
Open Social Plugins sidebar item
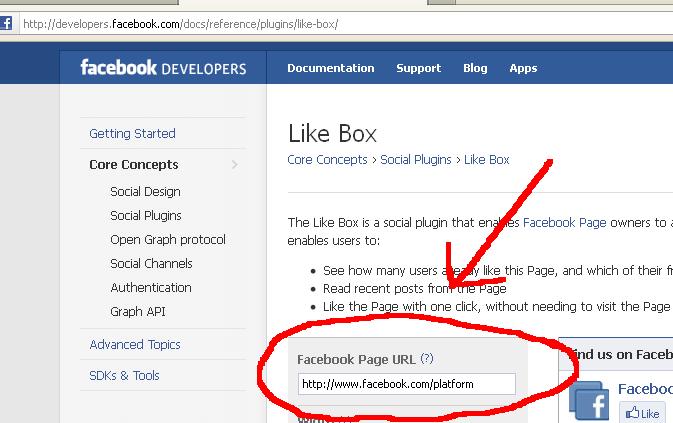[x=146, y=215]
